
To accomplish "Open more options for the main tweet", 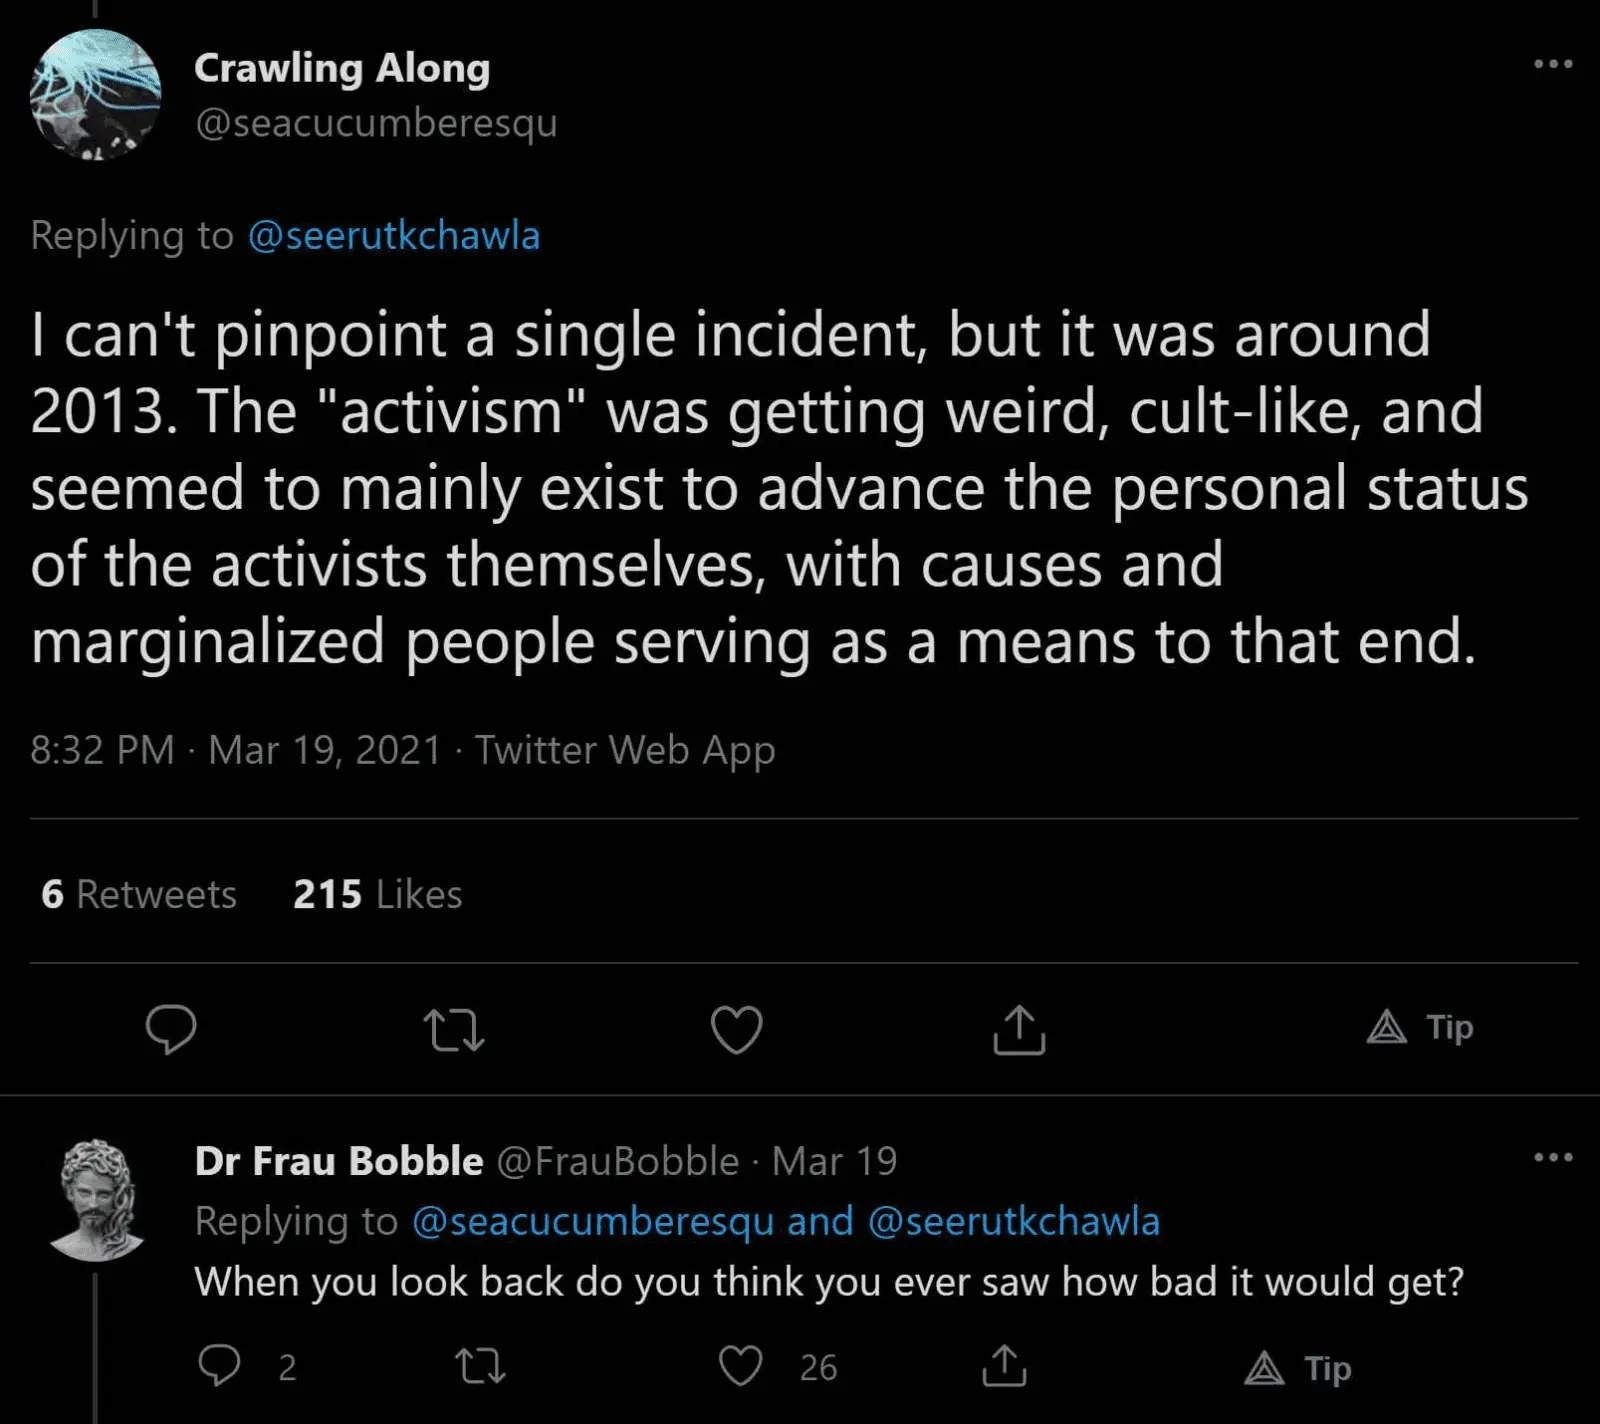I will (1552, 64).
